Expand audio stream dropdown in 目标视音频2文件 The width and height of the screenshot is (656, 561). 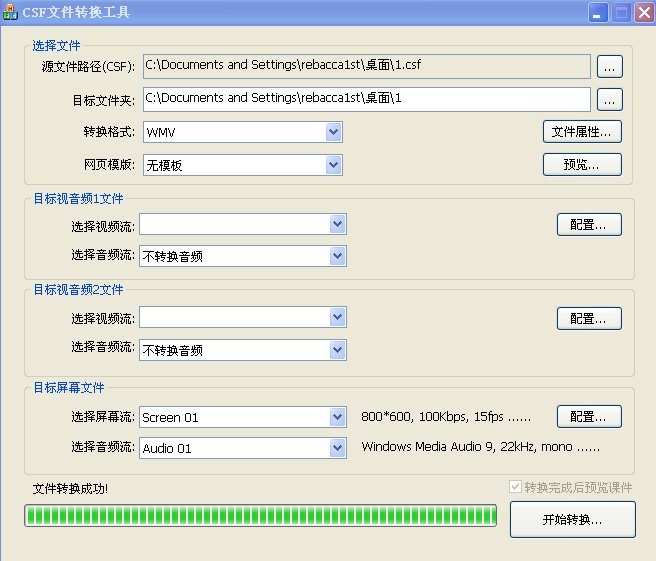(338, 350)
